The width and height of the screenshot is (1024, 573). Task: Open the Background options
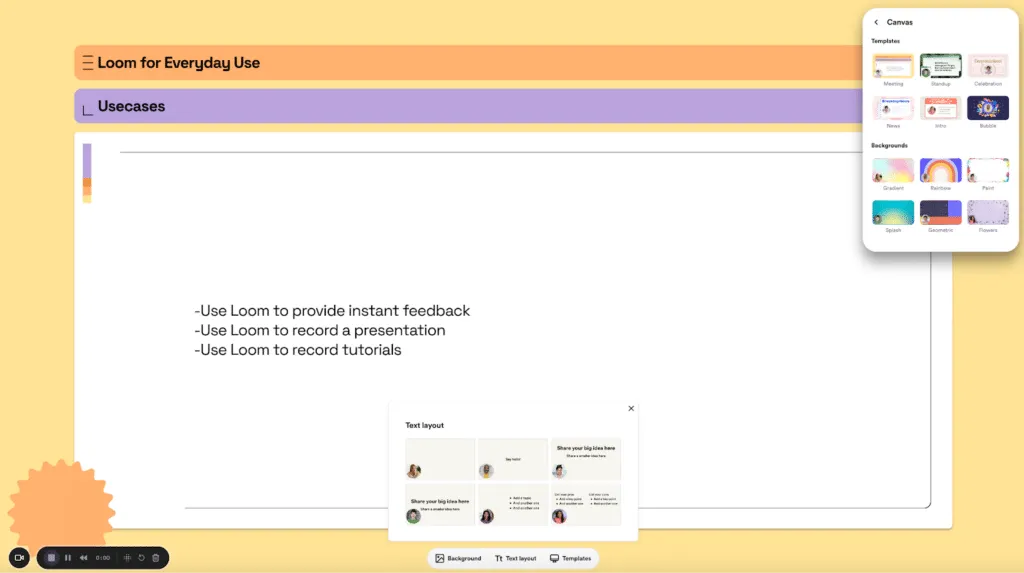[458, 558]
